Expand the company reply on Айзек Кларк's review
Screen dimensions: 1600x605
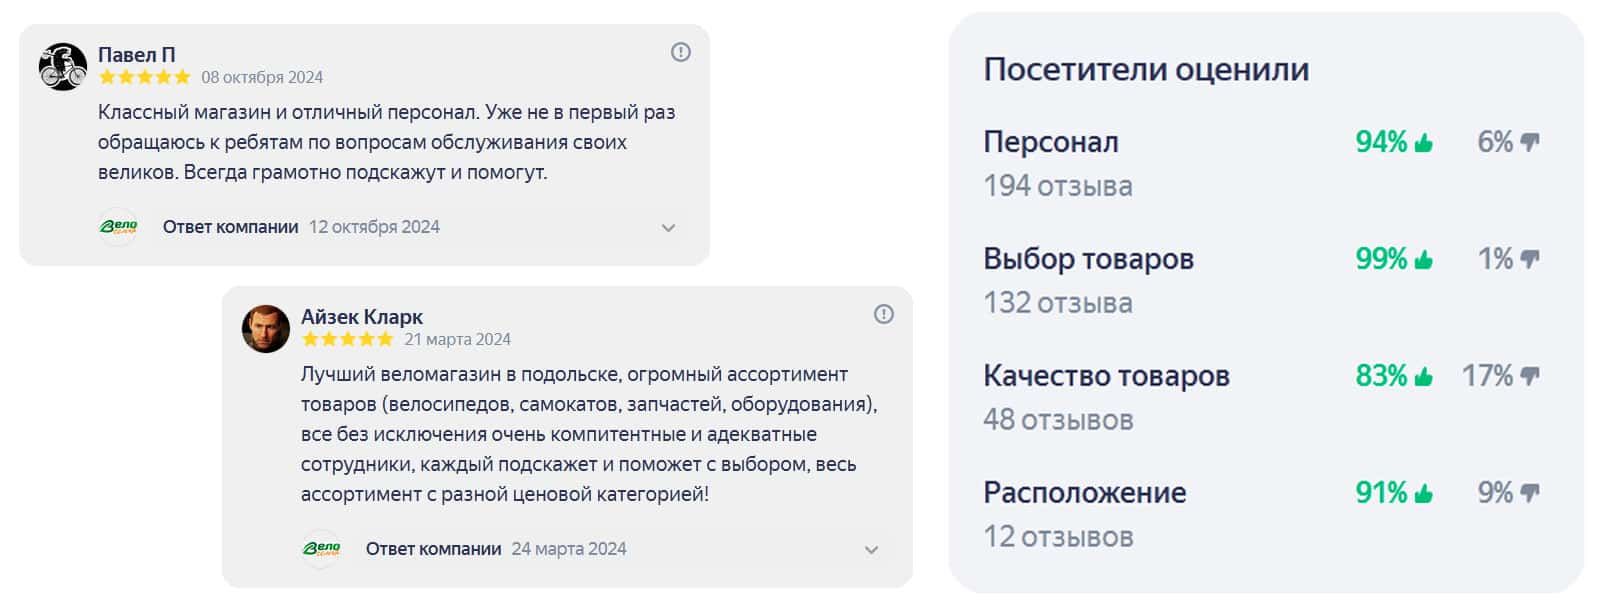pyautogui.click(x=871, y=549)
